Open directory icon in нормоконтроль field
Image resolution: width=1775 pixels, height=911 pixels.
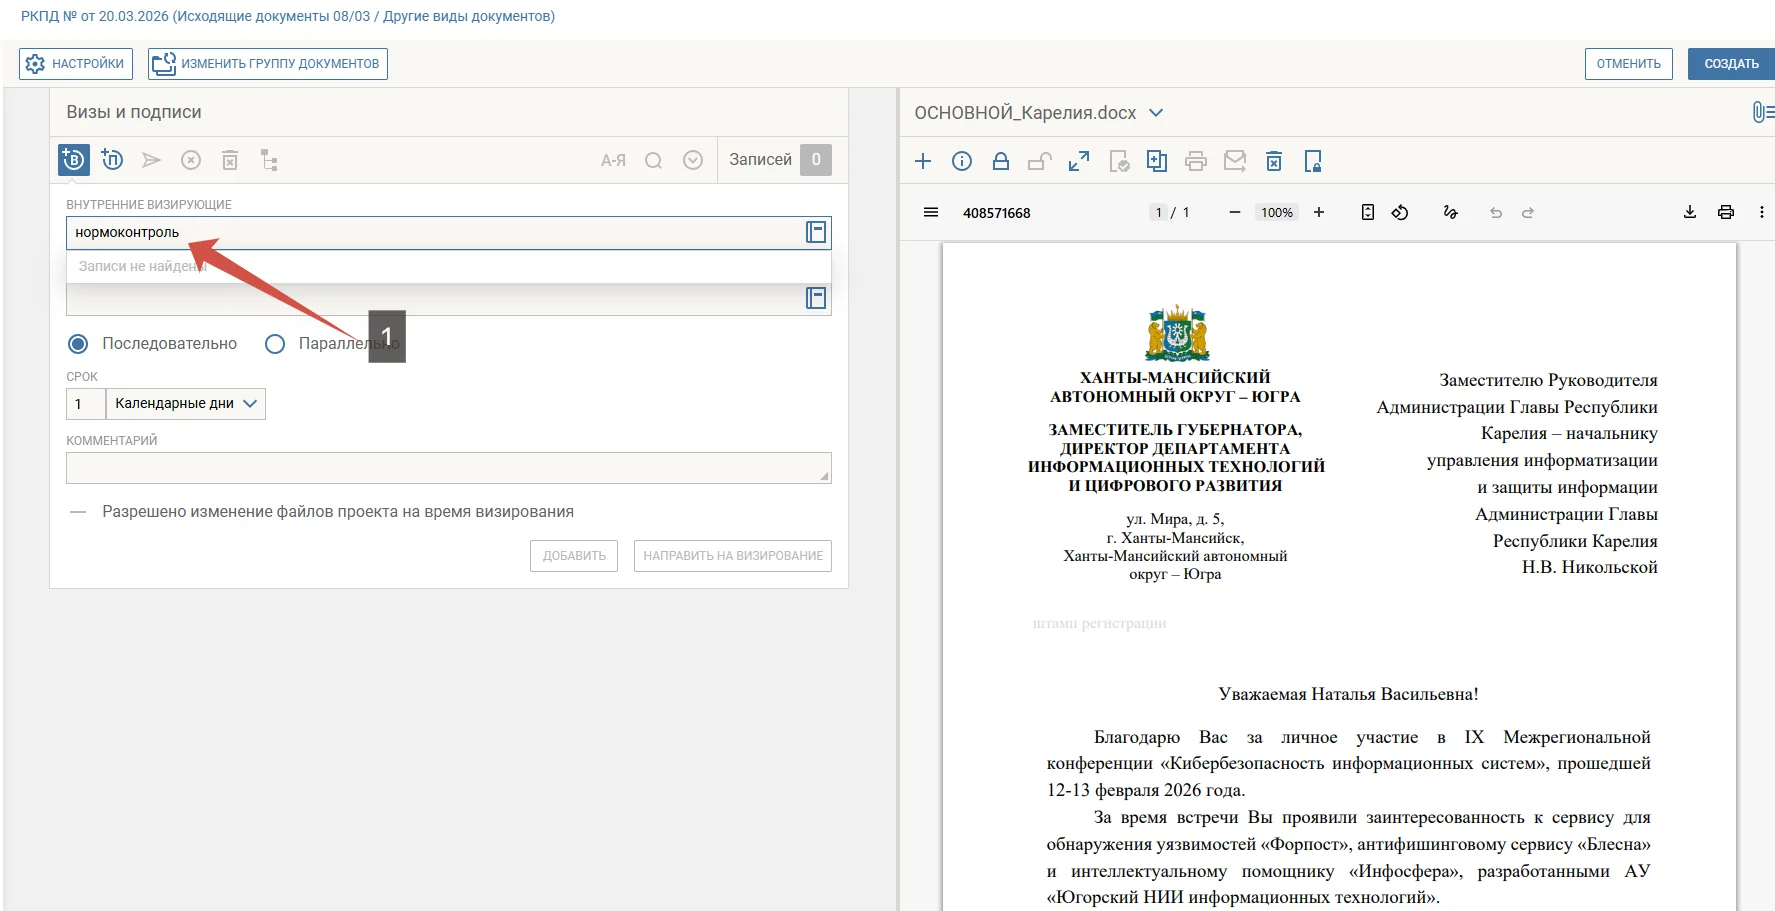pyautogui.click(x=816, y=232)
